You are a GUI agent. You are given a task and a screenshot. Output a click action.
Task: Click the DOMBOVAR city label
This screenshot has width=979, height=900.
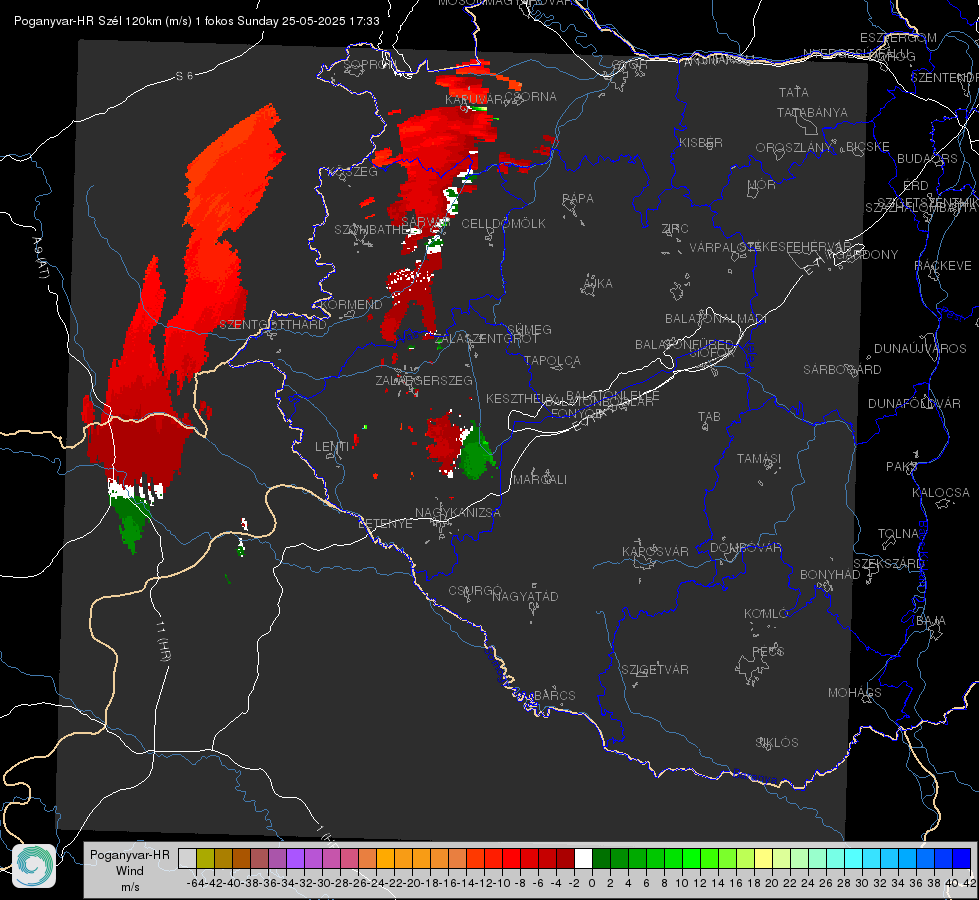745,547
